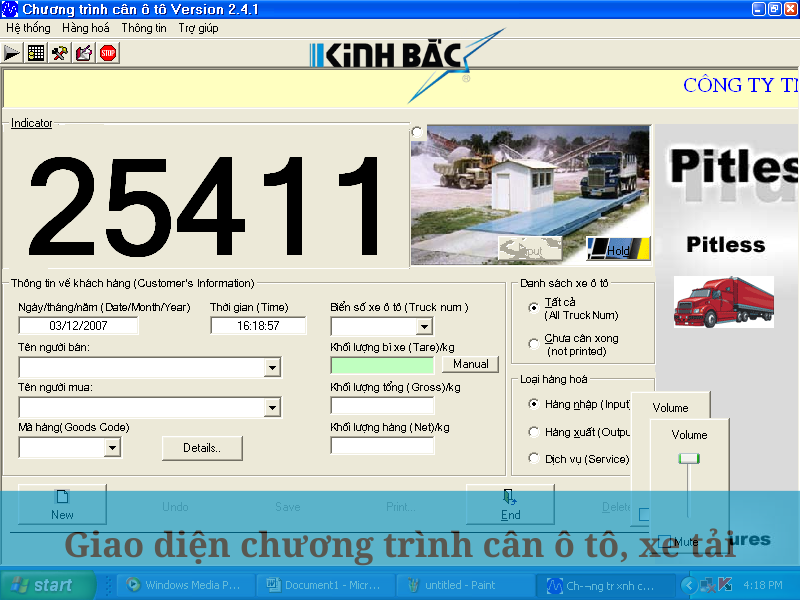Image resolution: width=800 pixels, height=600 pixels.
Task: Click the Manual button
Action: 470,364
